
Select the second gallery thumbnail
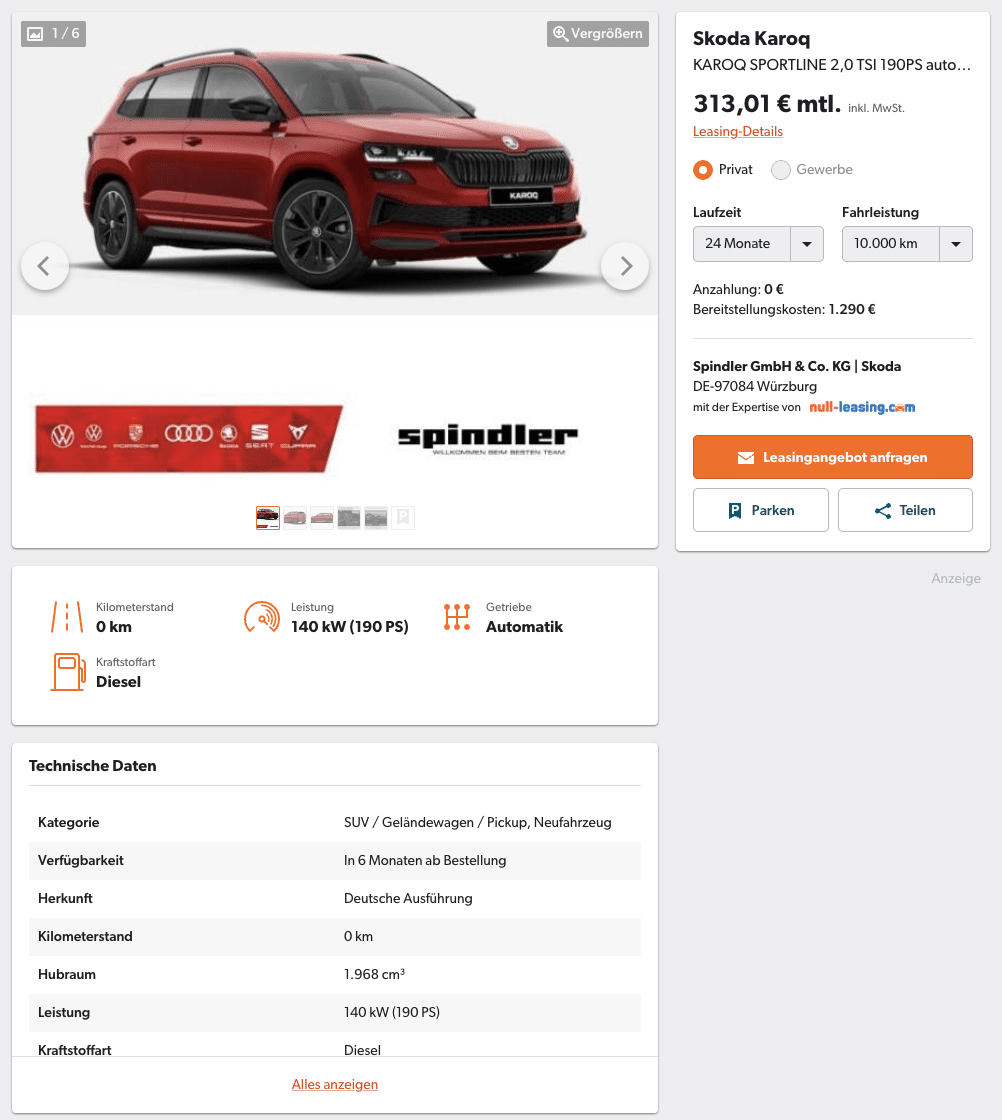tap(295, 517)
